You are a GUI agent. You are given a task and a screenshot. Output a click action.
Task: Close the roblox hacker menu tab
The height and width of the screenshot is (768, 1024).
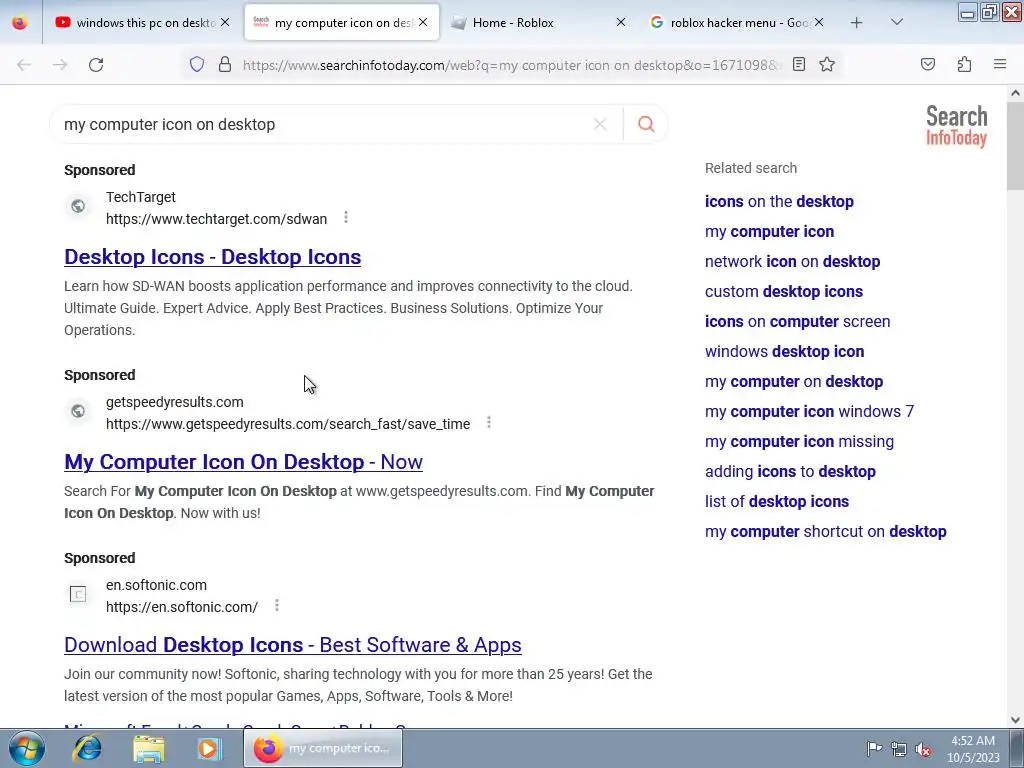click(x=819, y=22)
